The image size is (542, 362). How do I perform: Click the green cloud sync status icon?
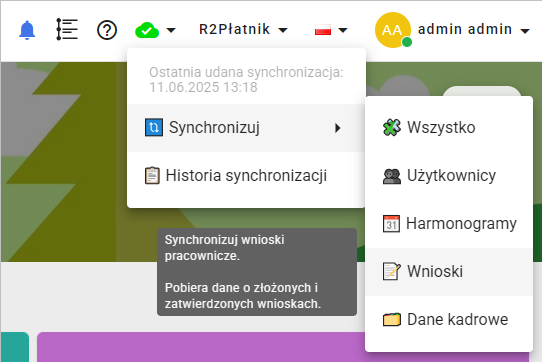tap(147, 30)
